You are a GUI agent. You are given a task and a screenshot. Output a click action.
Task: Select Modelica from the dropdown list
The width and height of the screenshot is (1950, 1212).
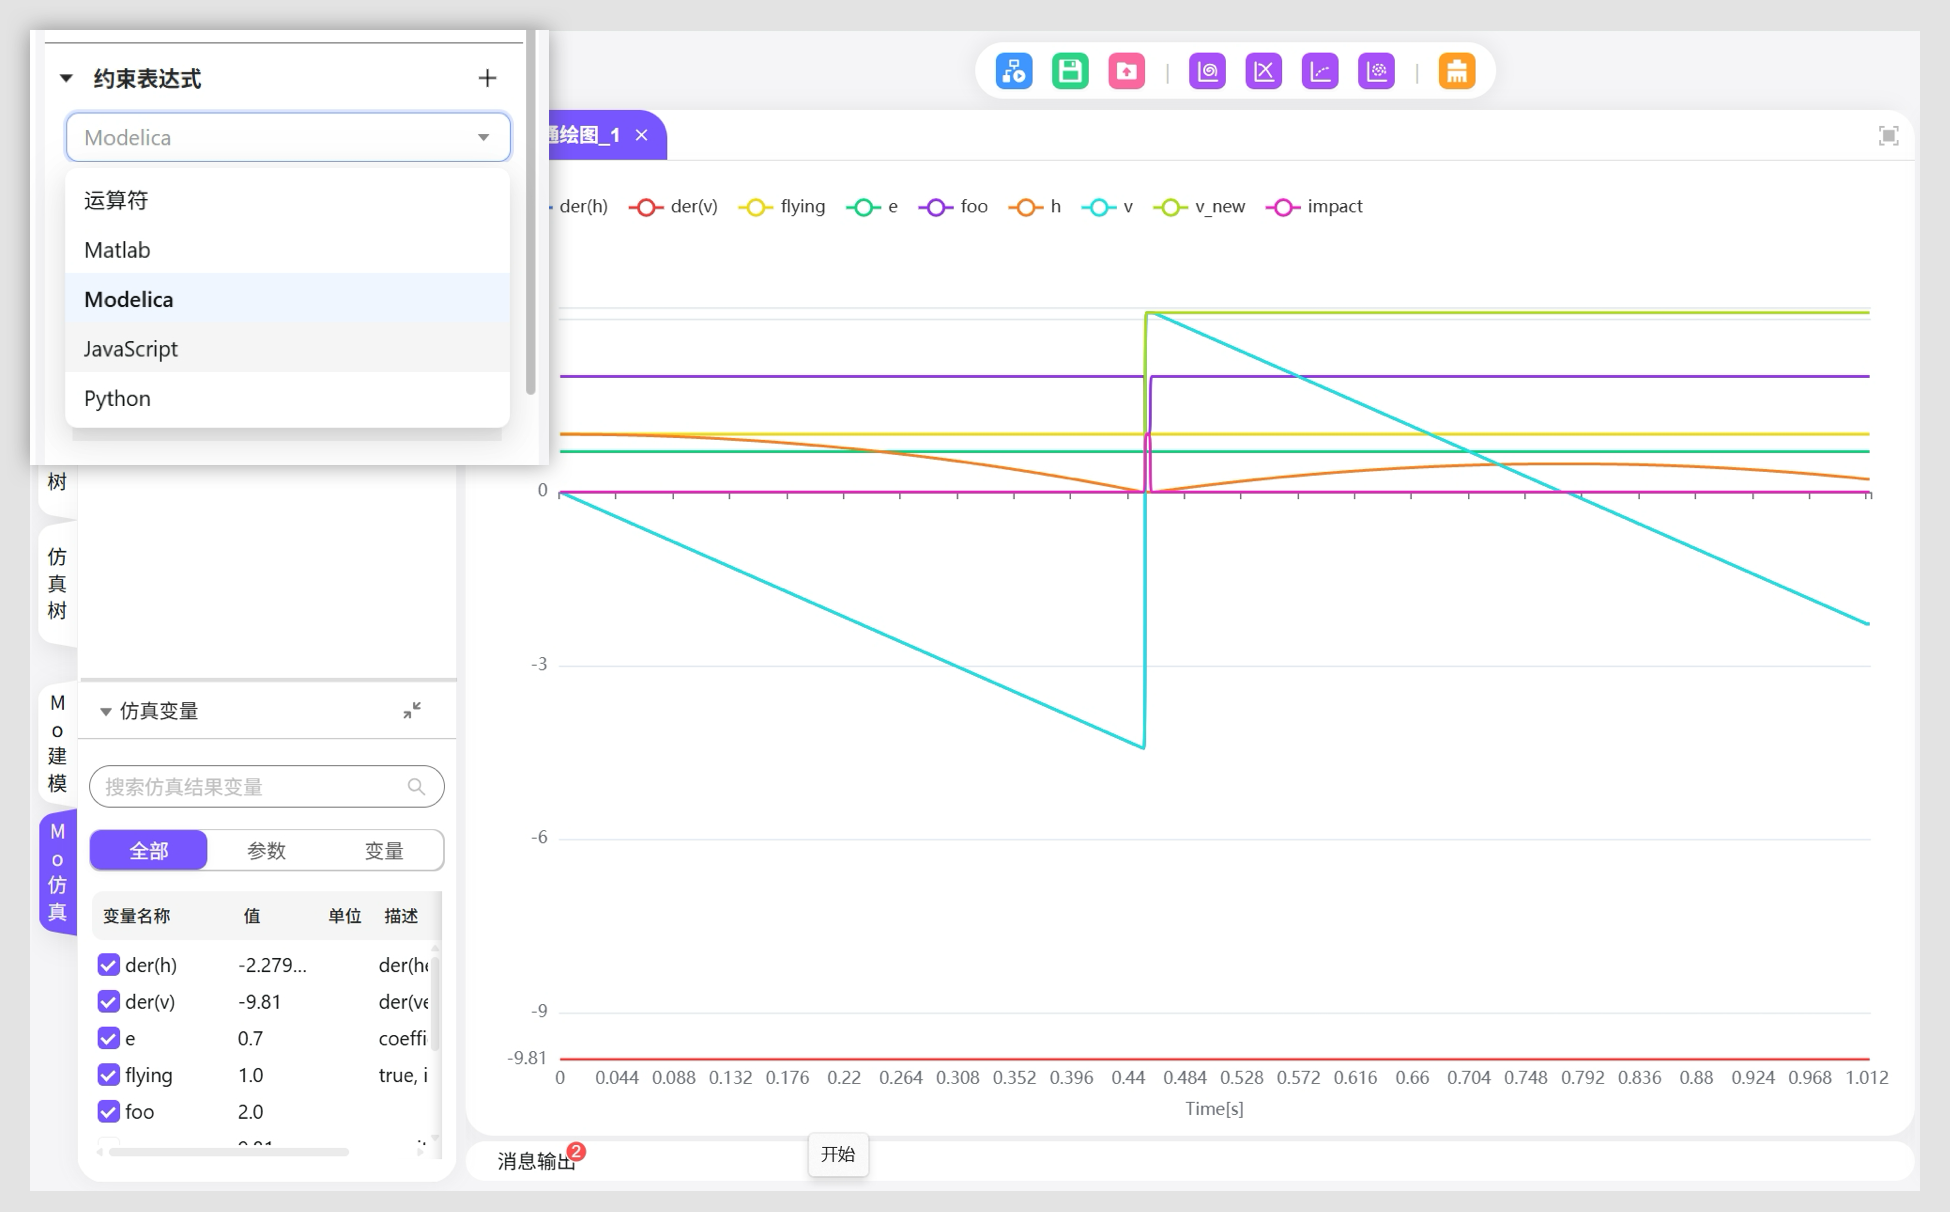pos(287,299)
